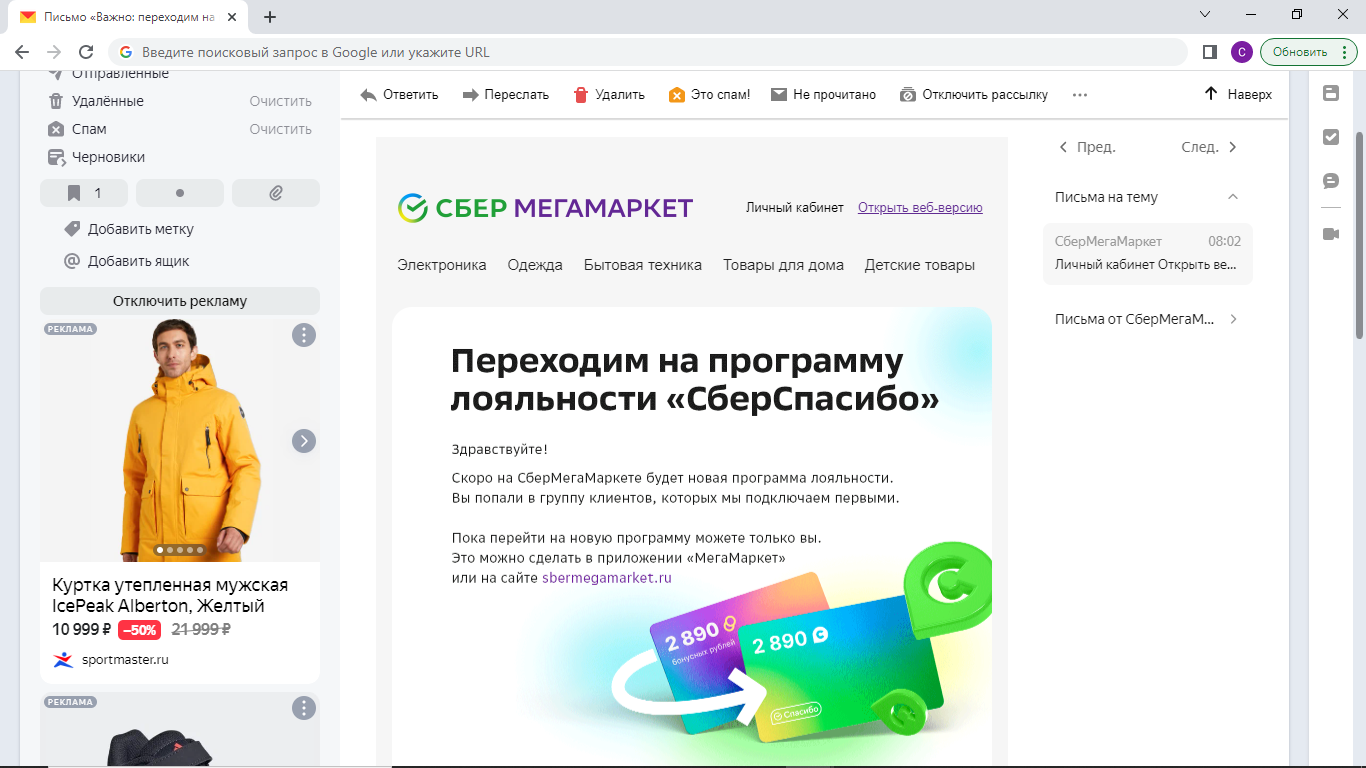Screen dimensions: 1366x768
Task: Open a new browser tab
Action: [270, 17]
